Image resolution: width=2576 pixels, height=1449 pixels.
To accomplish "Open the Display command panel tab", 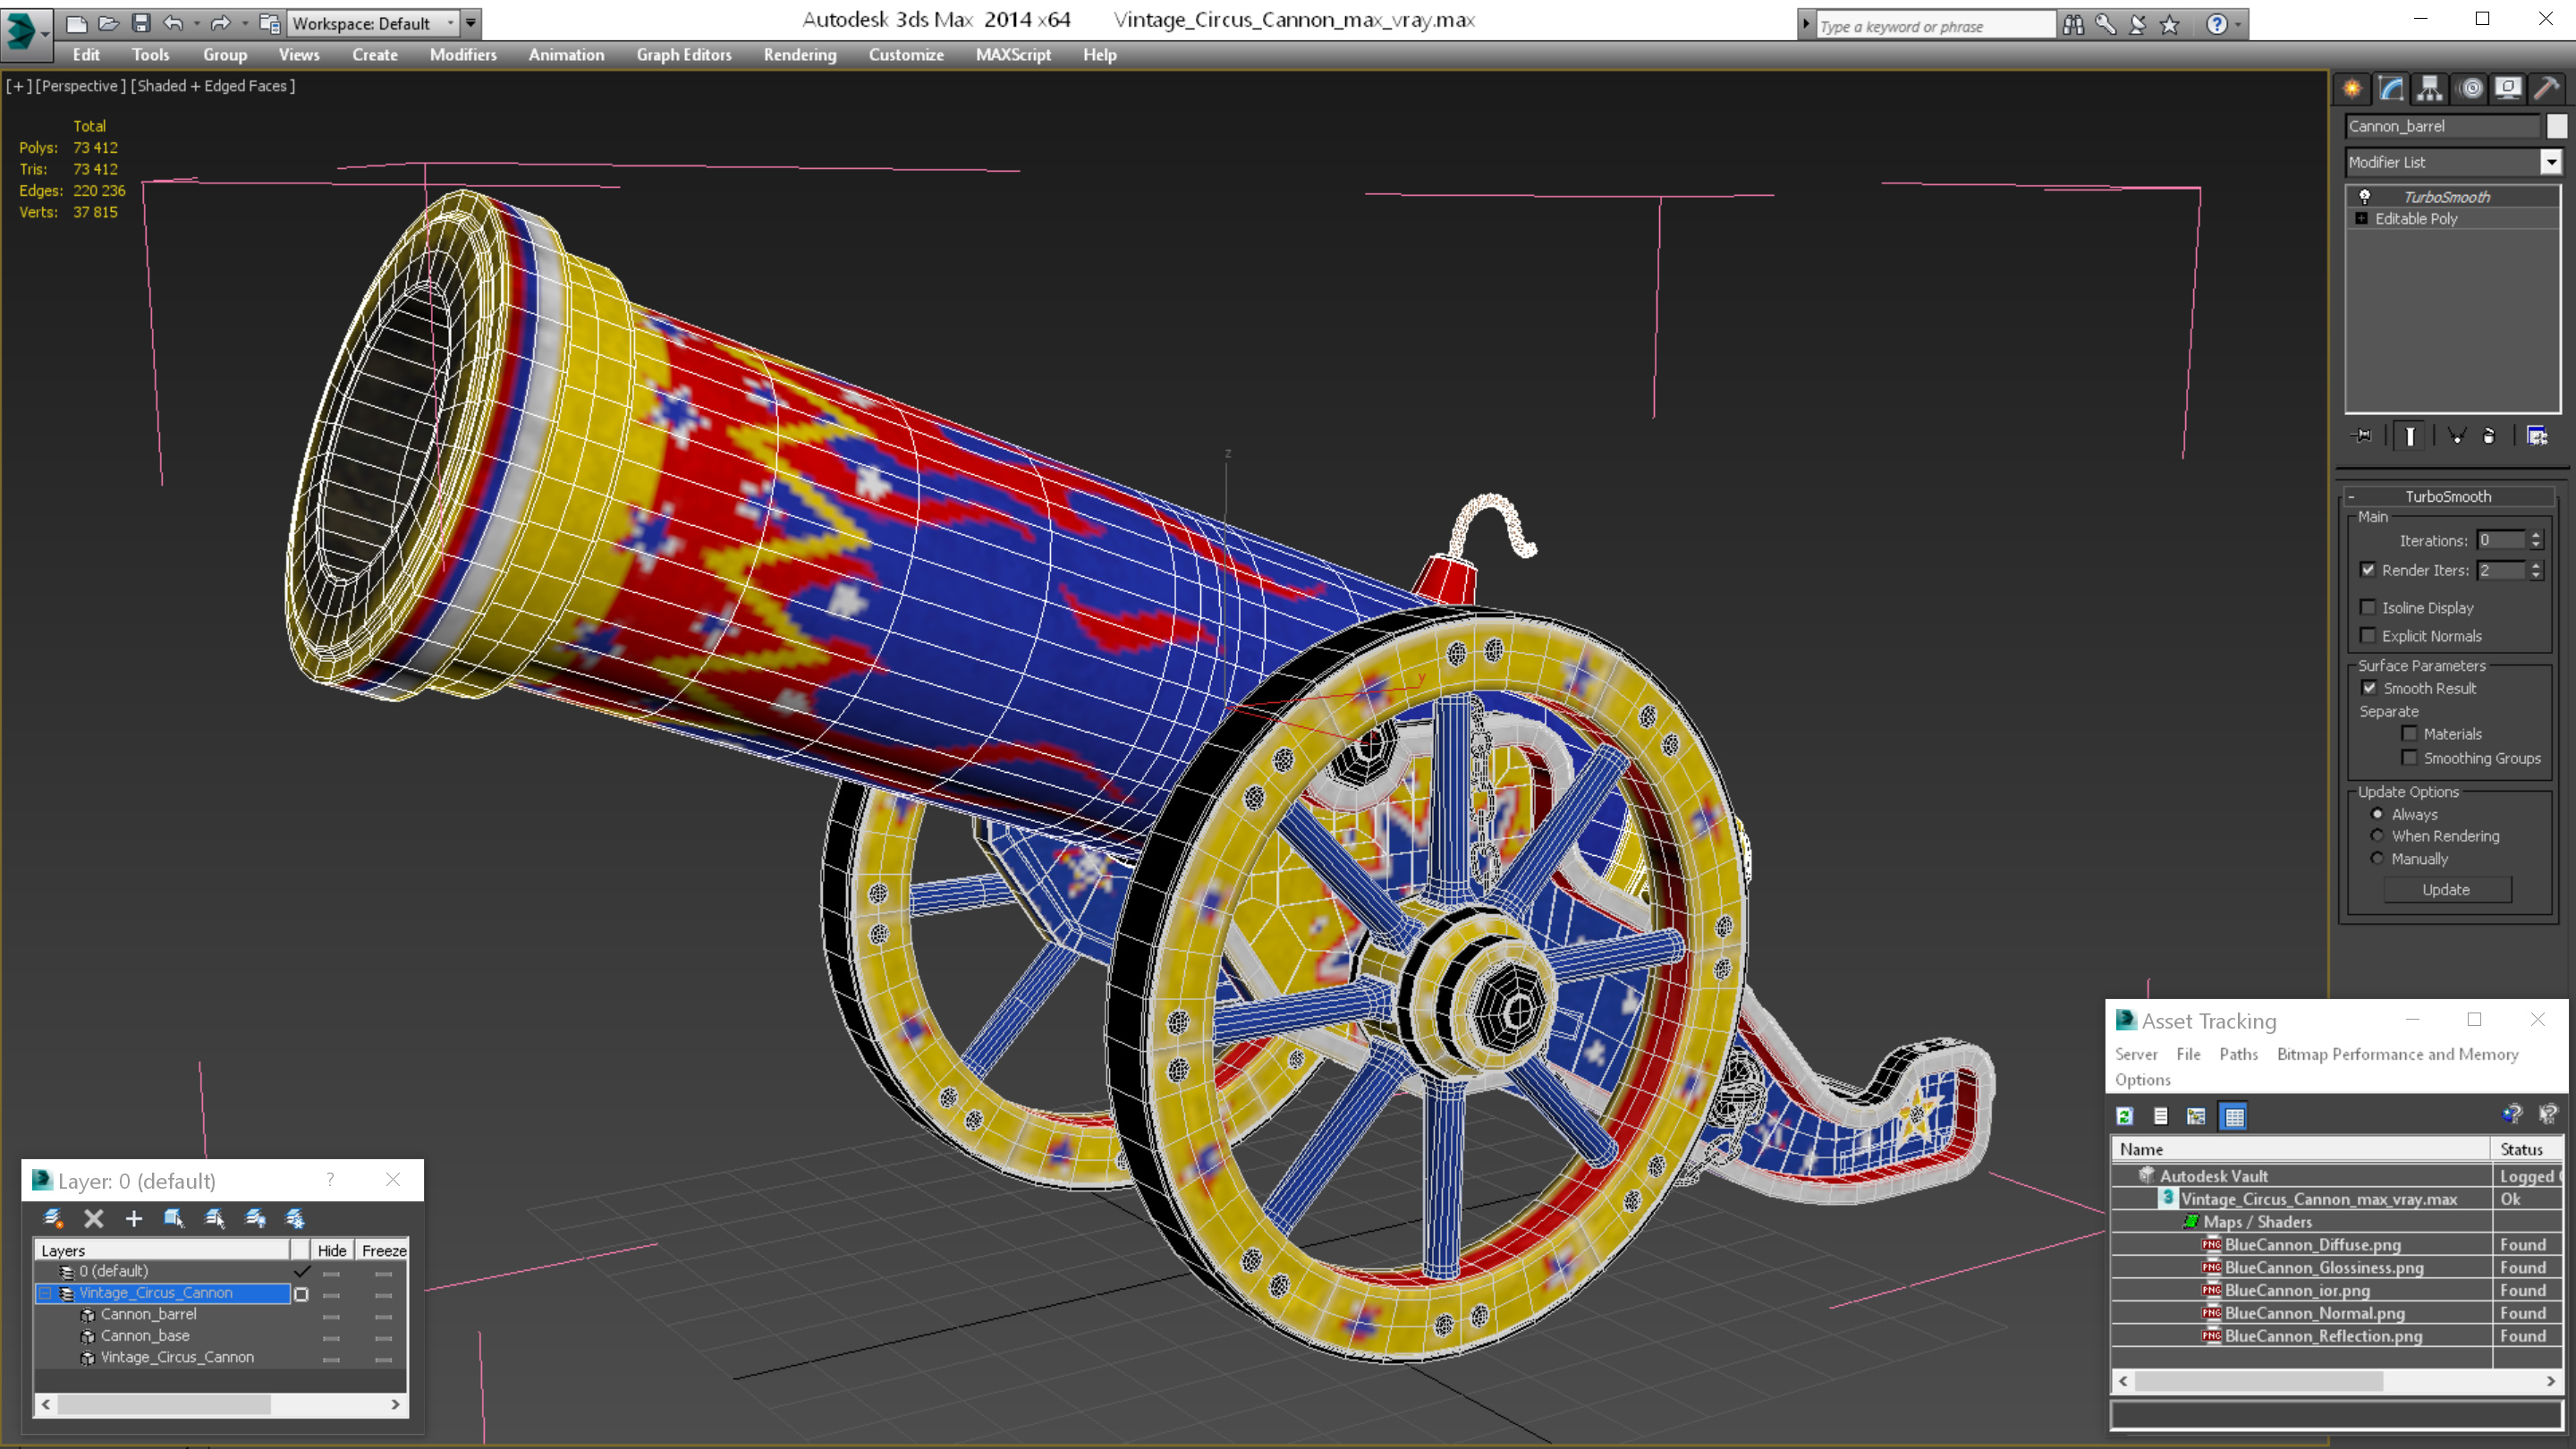I will (x=2508, y=89).
